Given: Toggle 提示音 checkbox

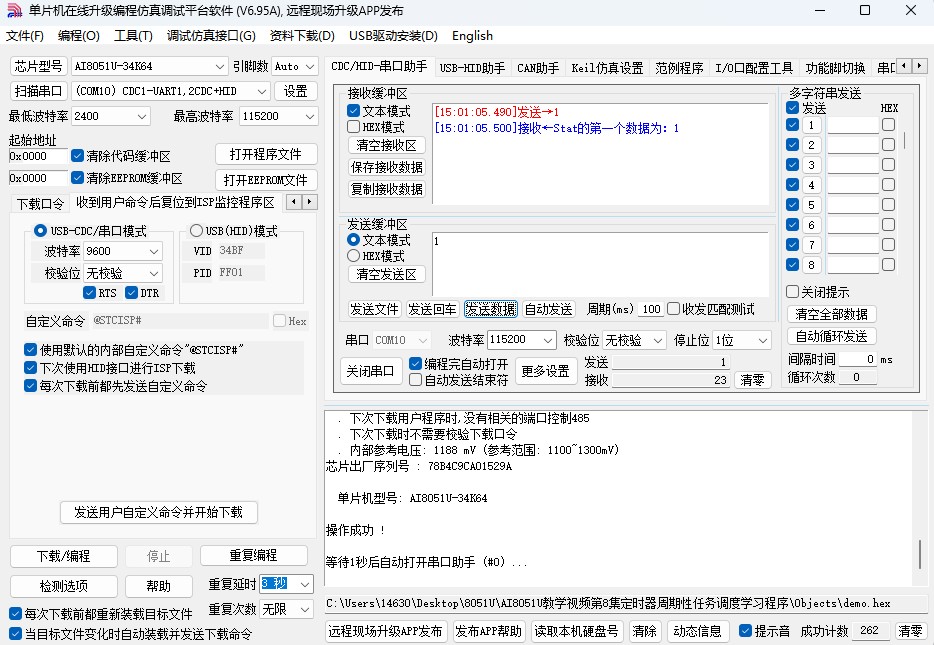Looking at the screenshot, I should [745, 630].
